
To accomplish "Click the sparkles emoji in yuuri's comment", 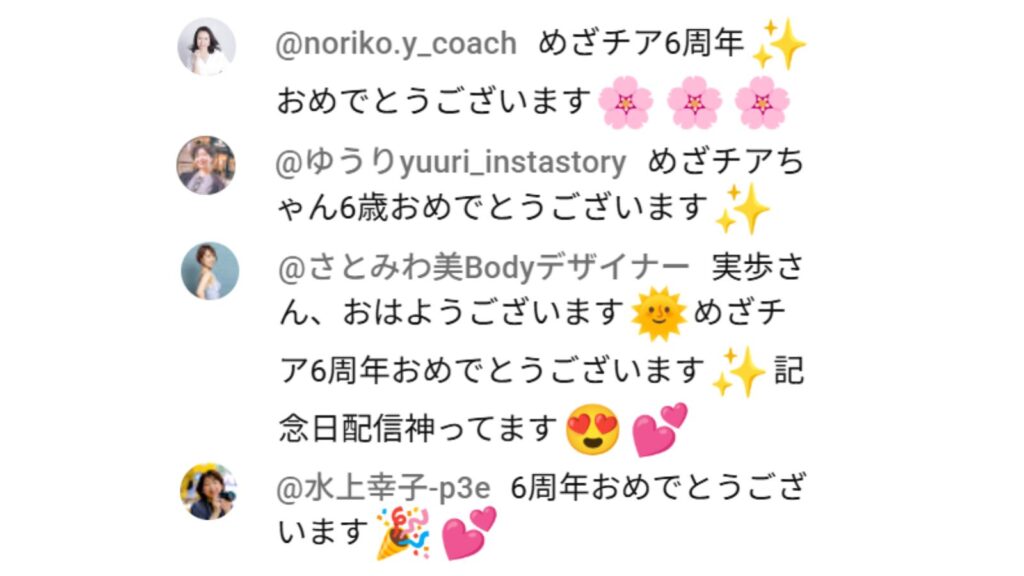I will (x=743, y=208).
